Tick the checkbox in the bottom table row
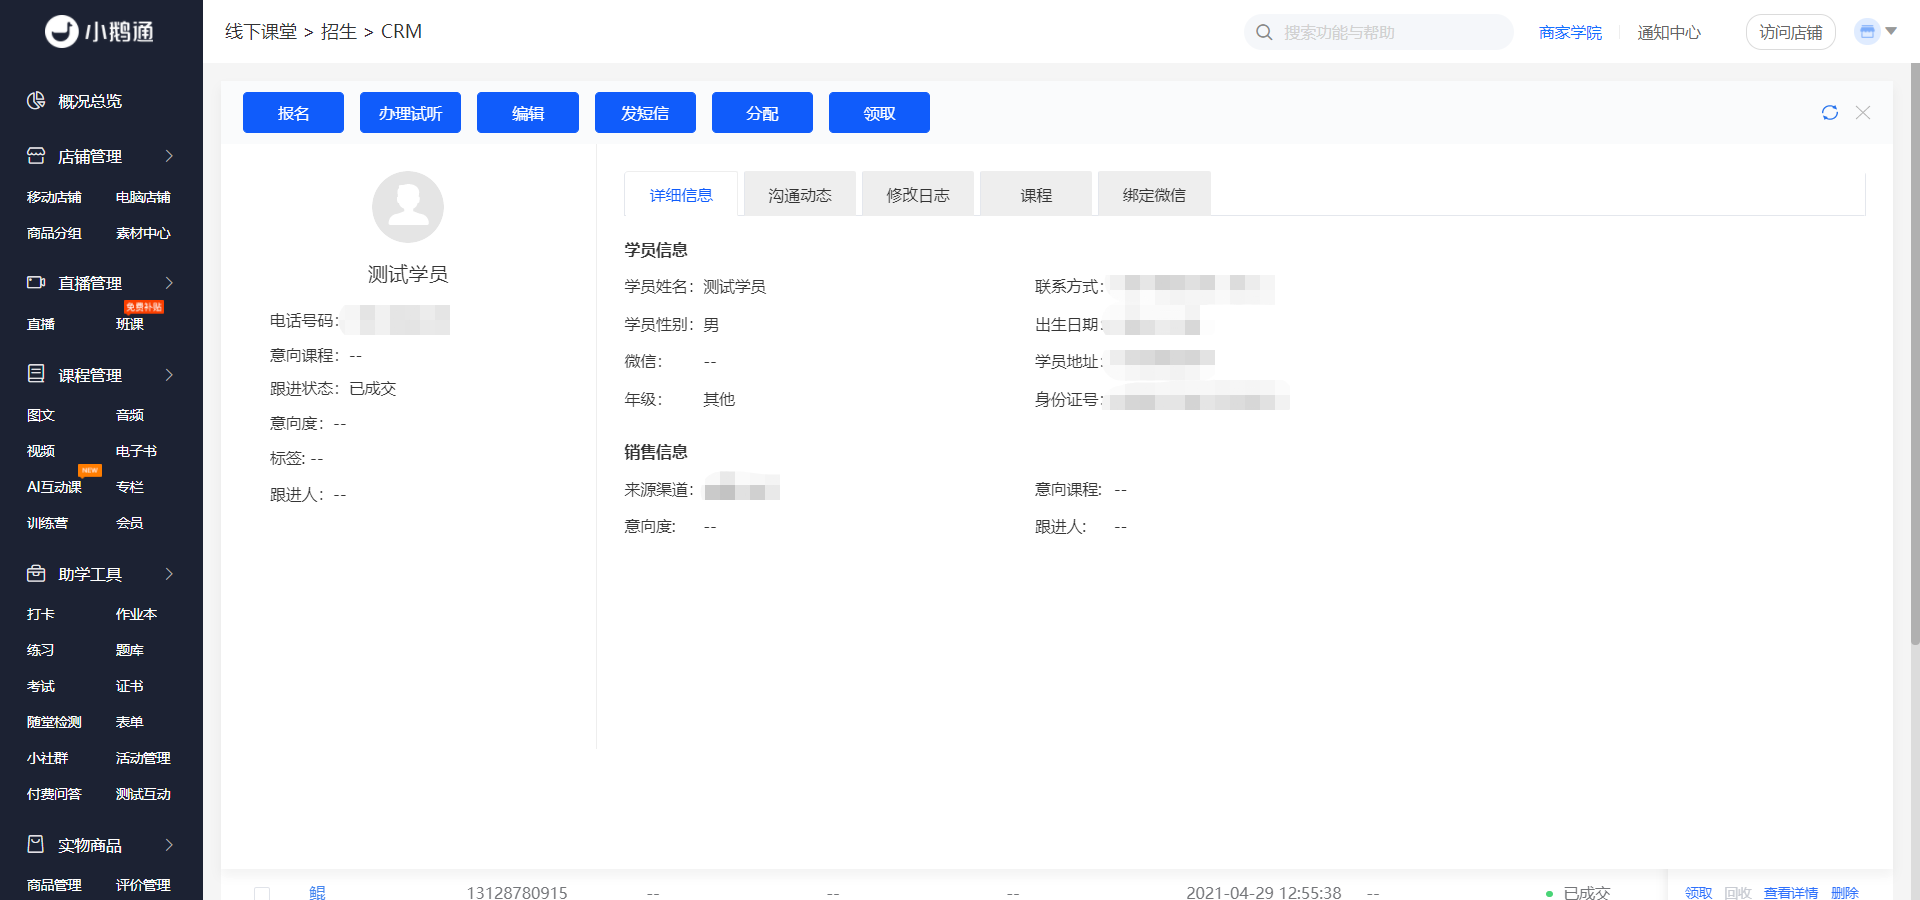Screen dimensions: 1920x900 pos(262,893)
